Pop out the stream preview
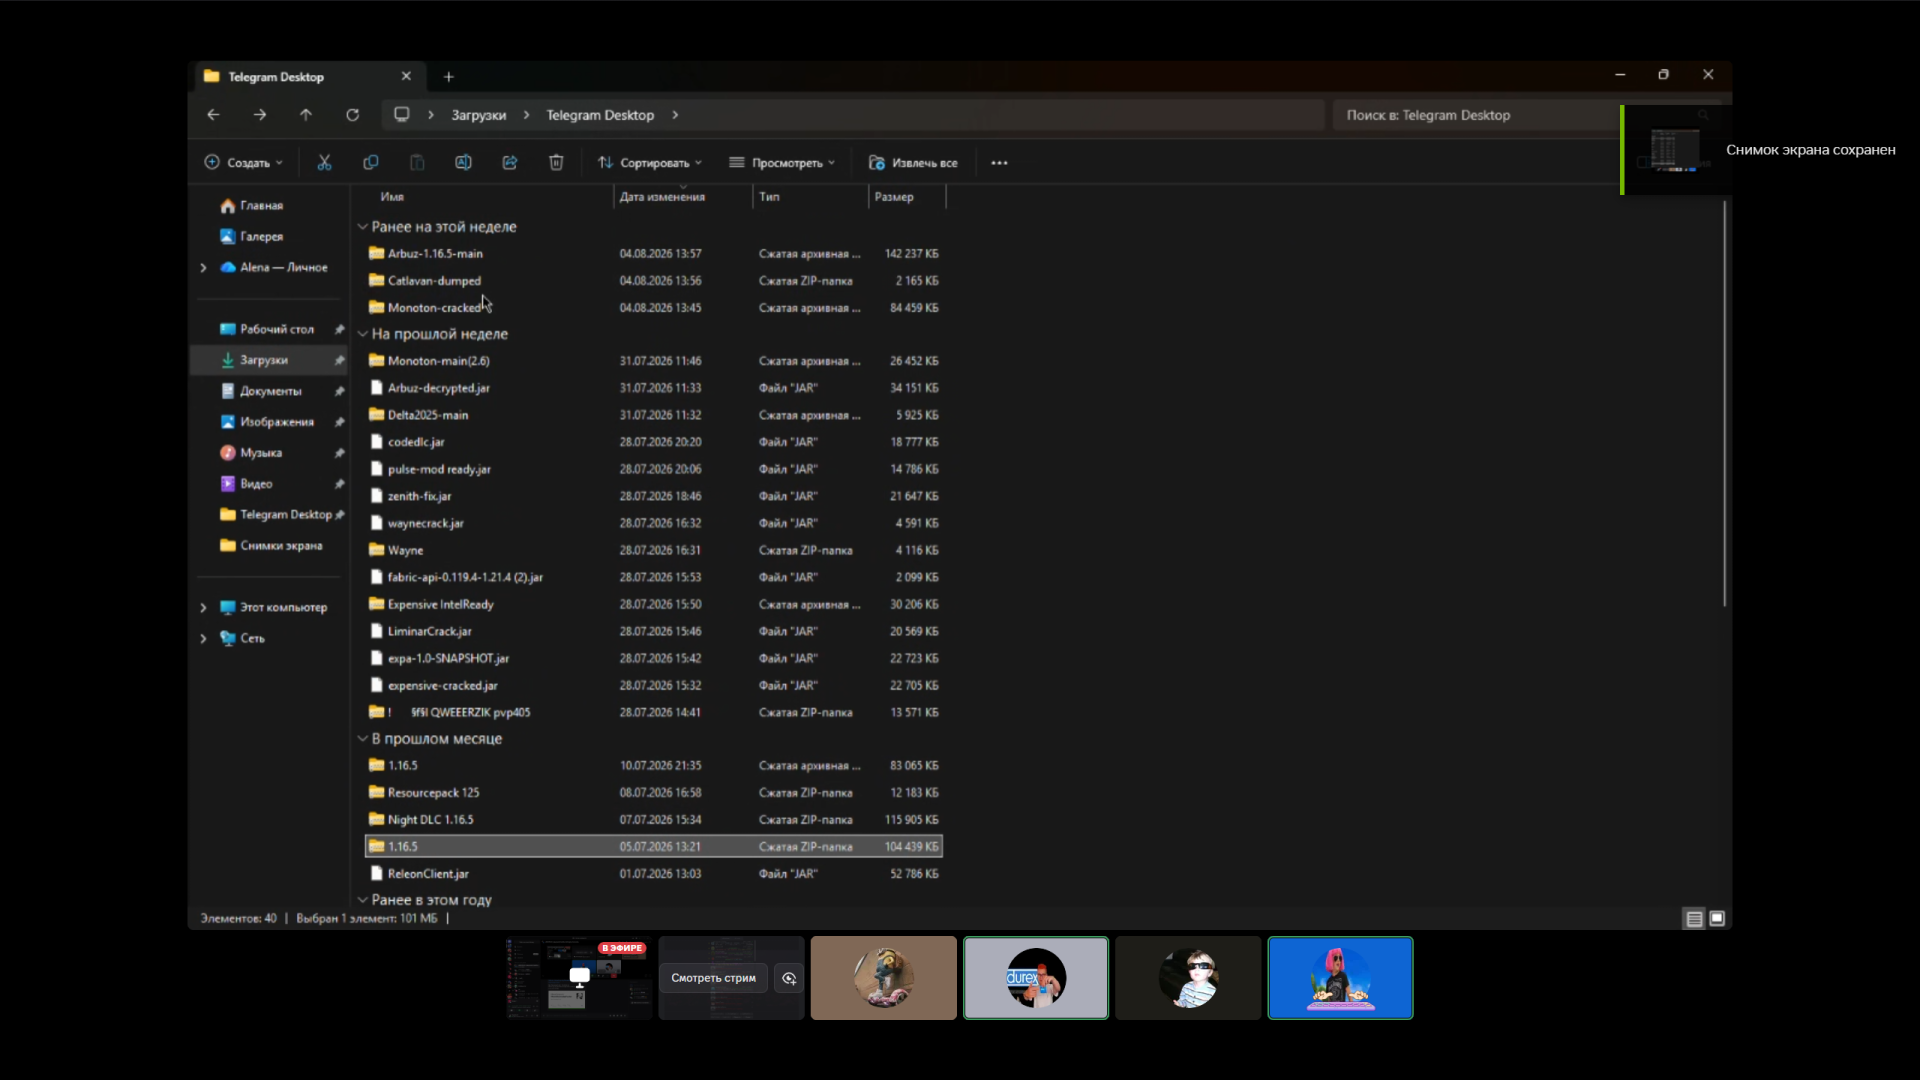The height and width of the screenshot is (1080, 1920). 789,978
